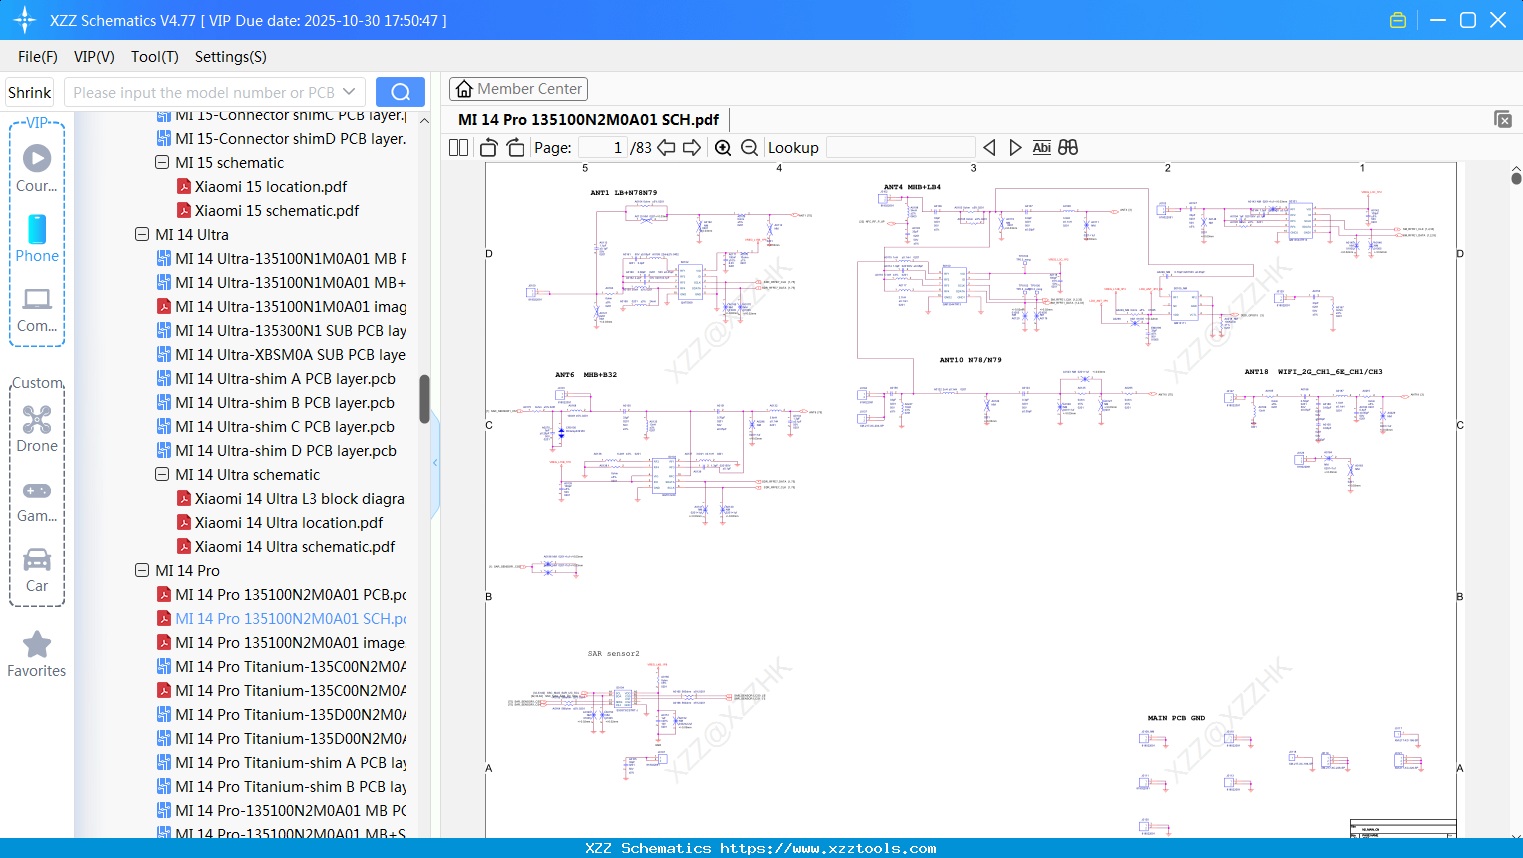Viewport: 1523px width, 858px height.
Task: Click the binoculars search icon
Action: tap(1068, 148)
